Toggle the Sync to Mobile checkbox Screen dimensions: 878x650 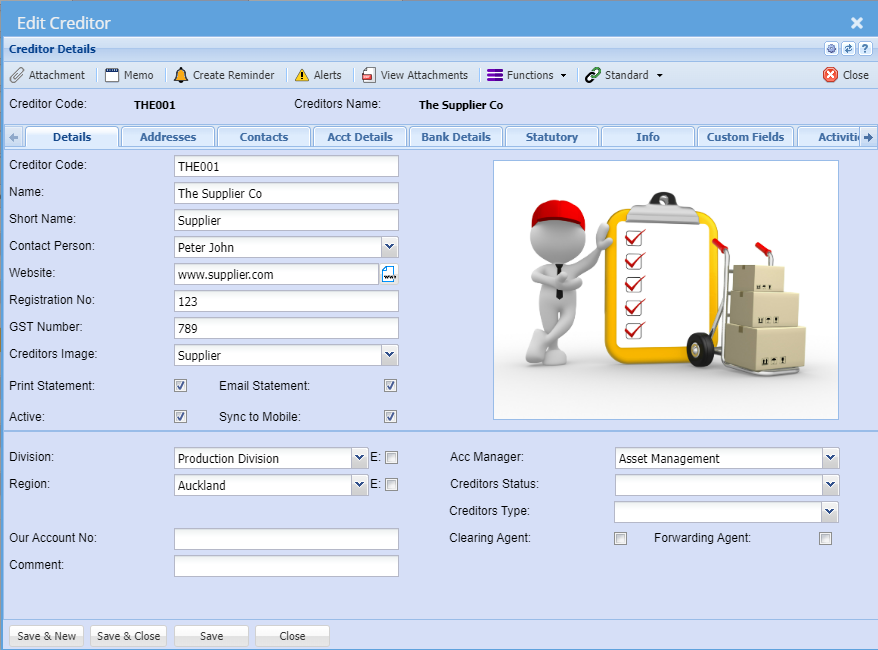[x=391, y=417]
